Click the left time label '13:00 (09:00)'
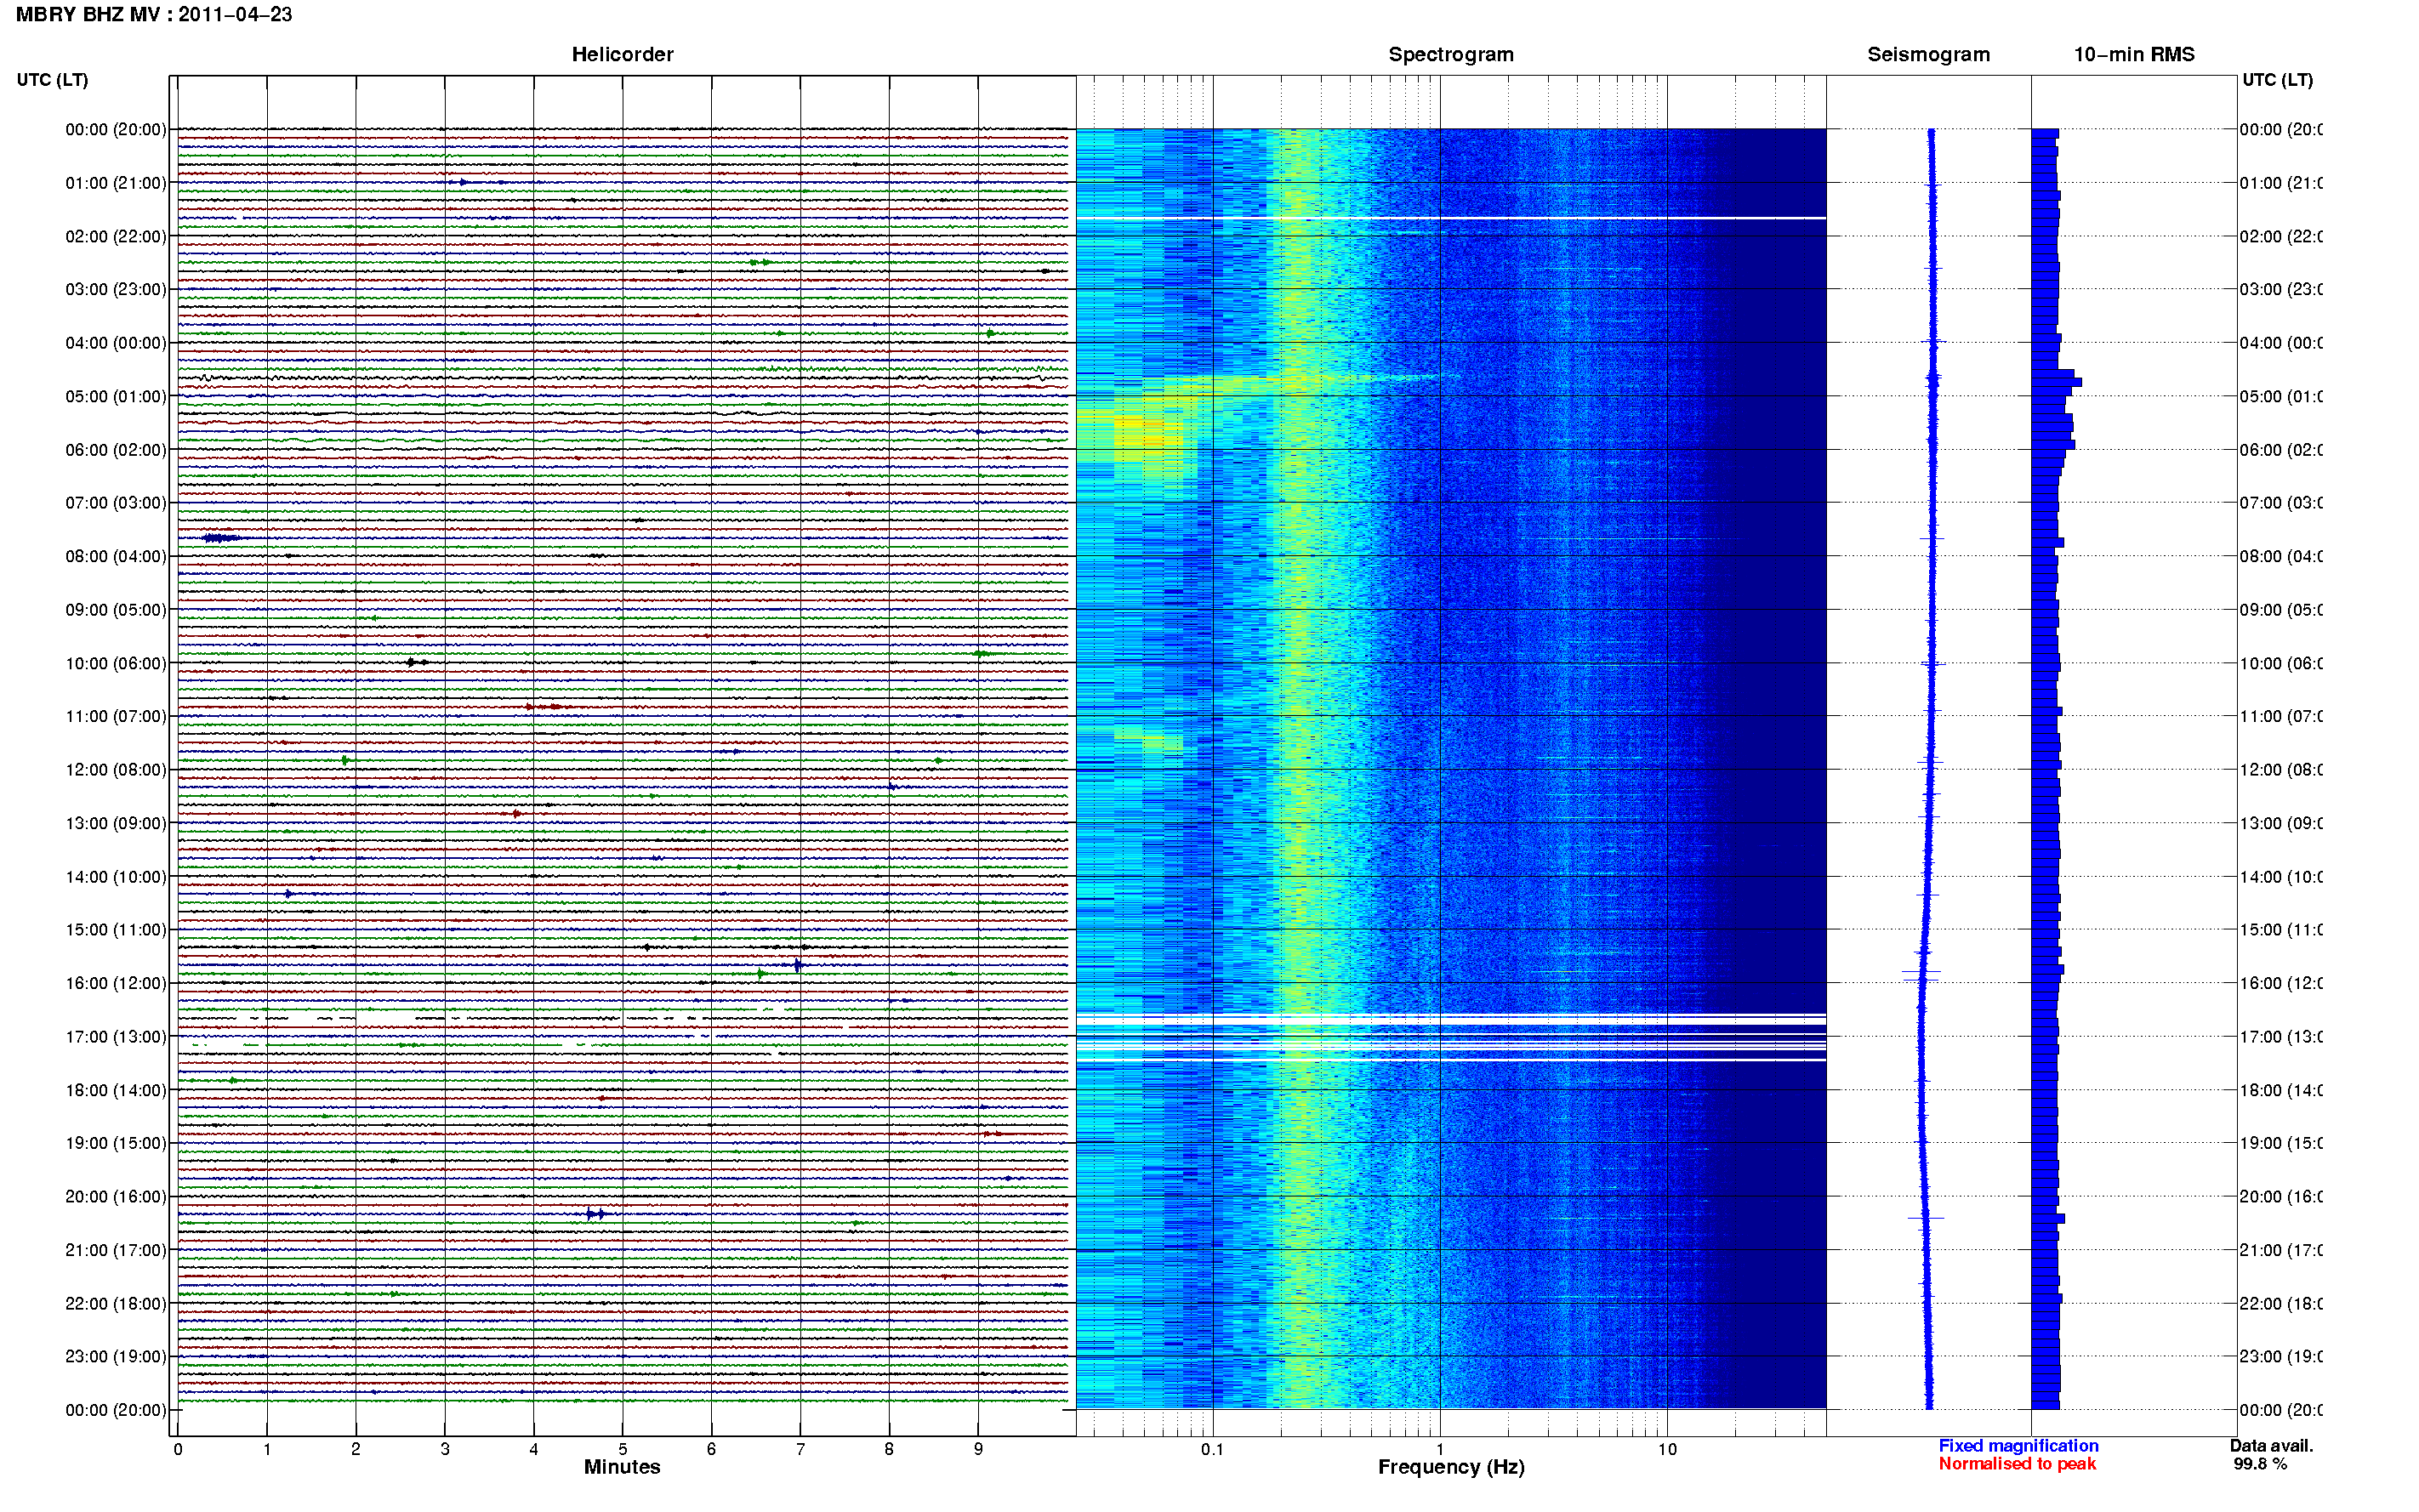2419x1512 pixels. [x=116, y=823]
